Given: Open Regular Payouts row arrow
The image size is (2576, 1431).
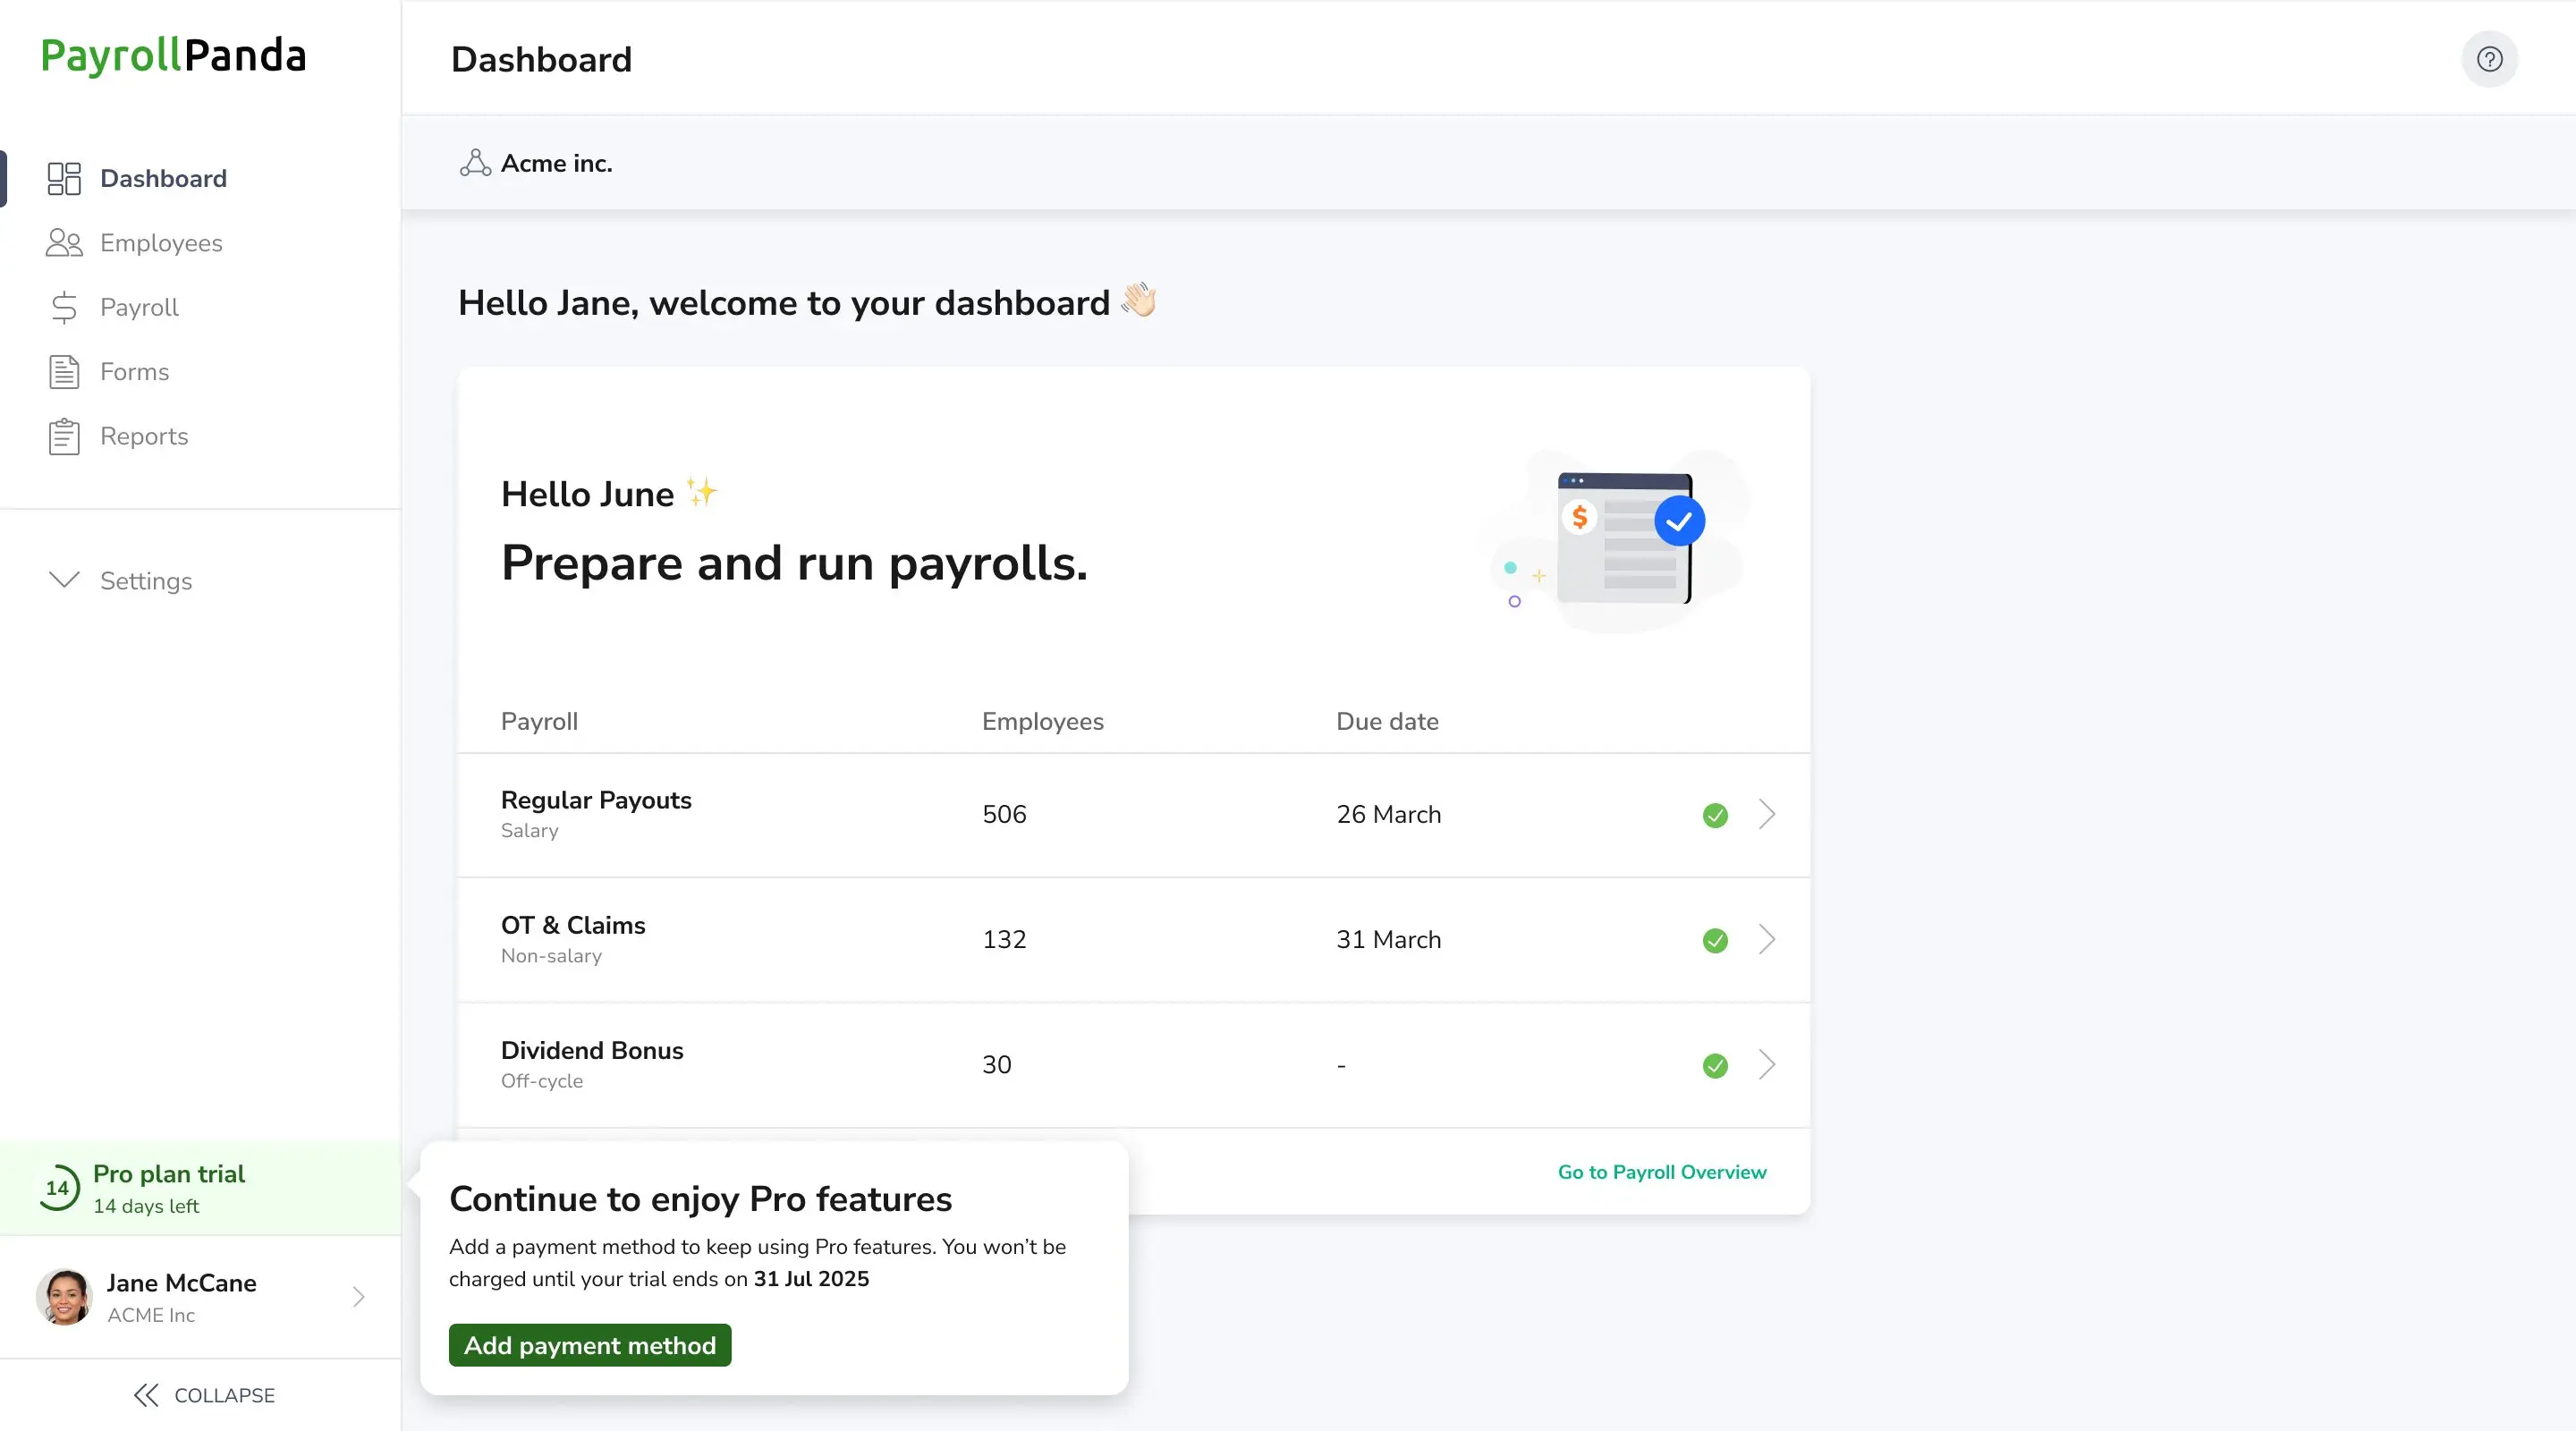Looking at the screenshot, I should [x=1767, y=814].
